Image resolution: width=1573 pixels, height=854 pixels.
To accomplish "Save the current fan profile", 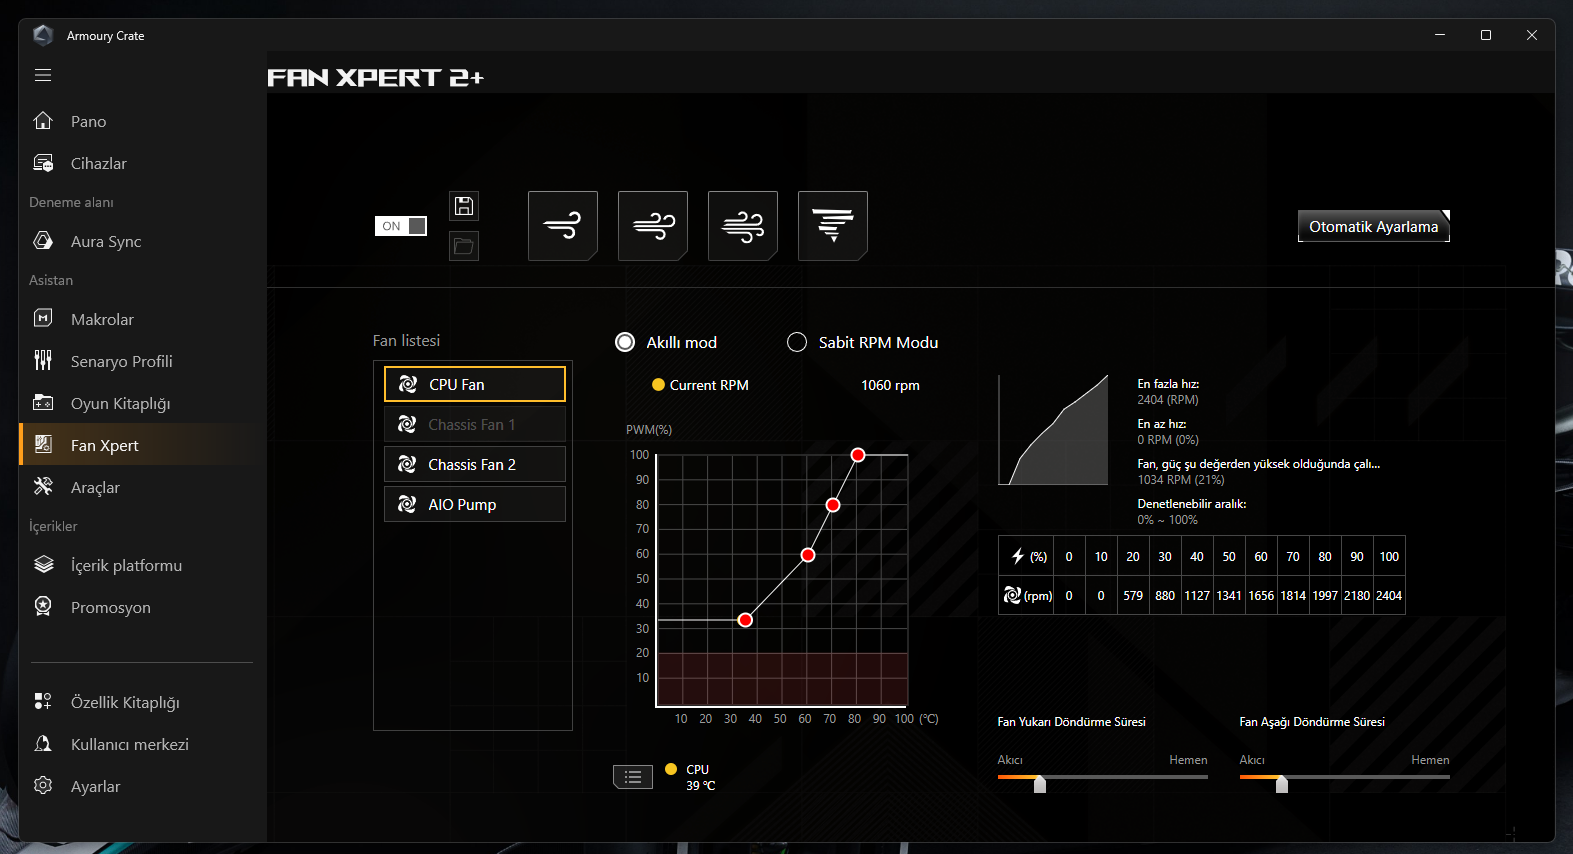I will 464,206.
